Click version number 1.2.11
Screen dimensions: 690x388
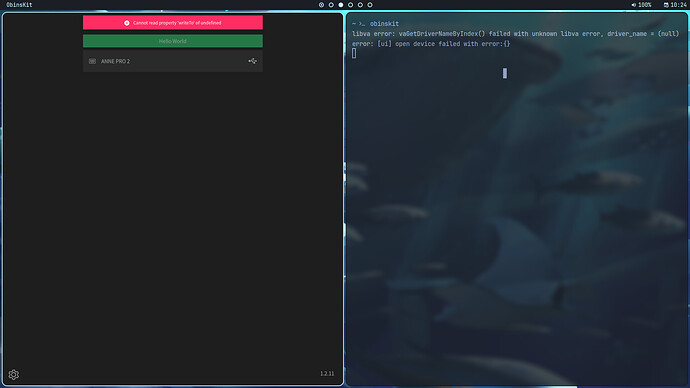(327, 373)
